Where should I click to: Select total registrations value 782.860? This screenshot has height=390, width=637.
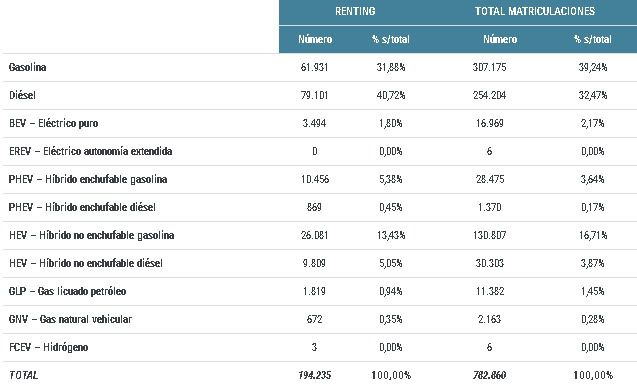pyautogui.click(x=489, y=375)
